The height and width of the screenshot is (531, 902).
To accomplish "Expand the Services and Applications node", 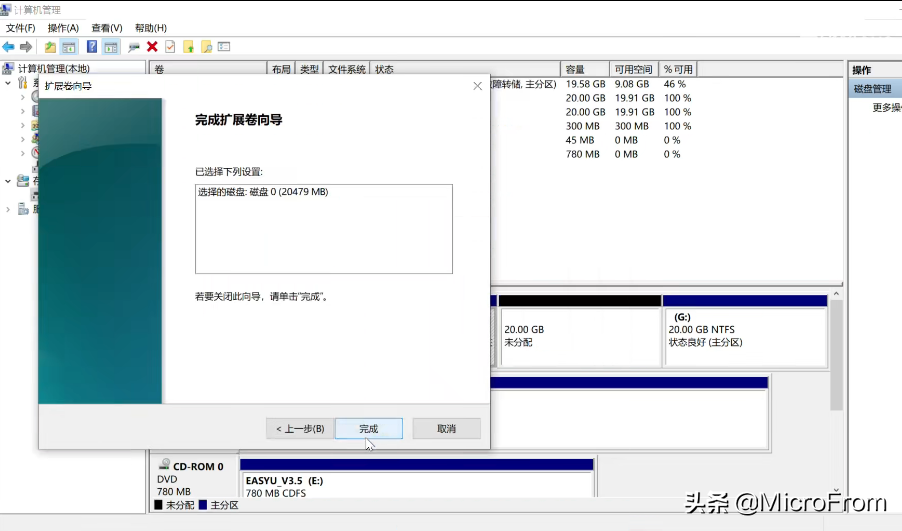I will (8, 209).
